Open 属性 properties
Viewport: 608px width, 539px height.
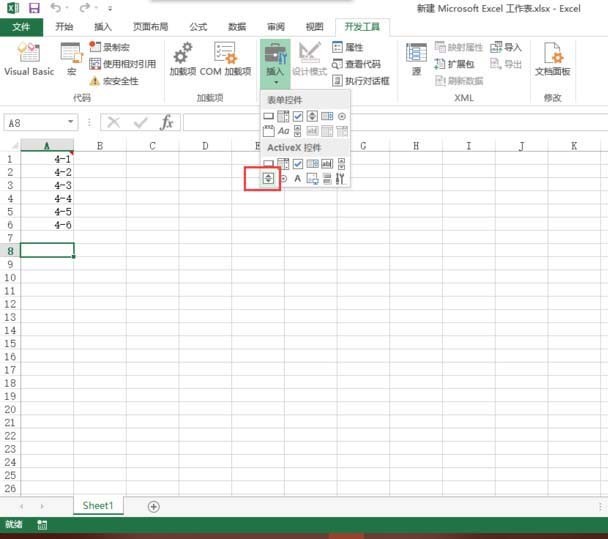348,47
